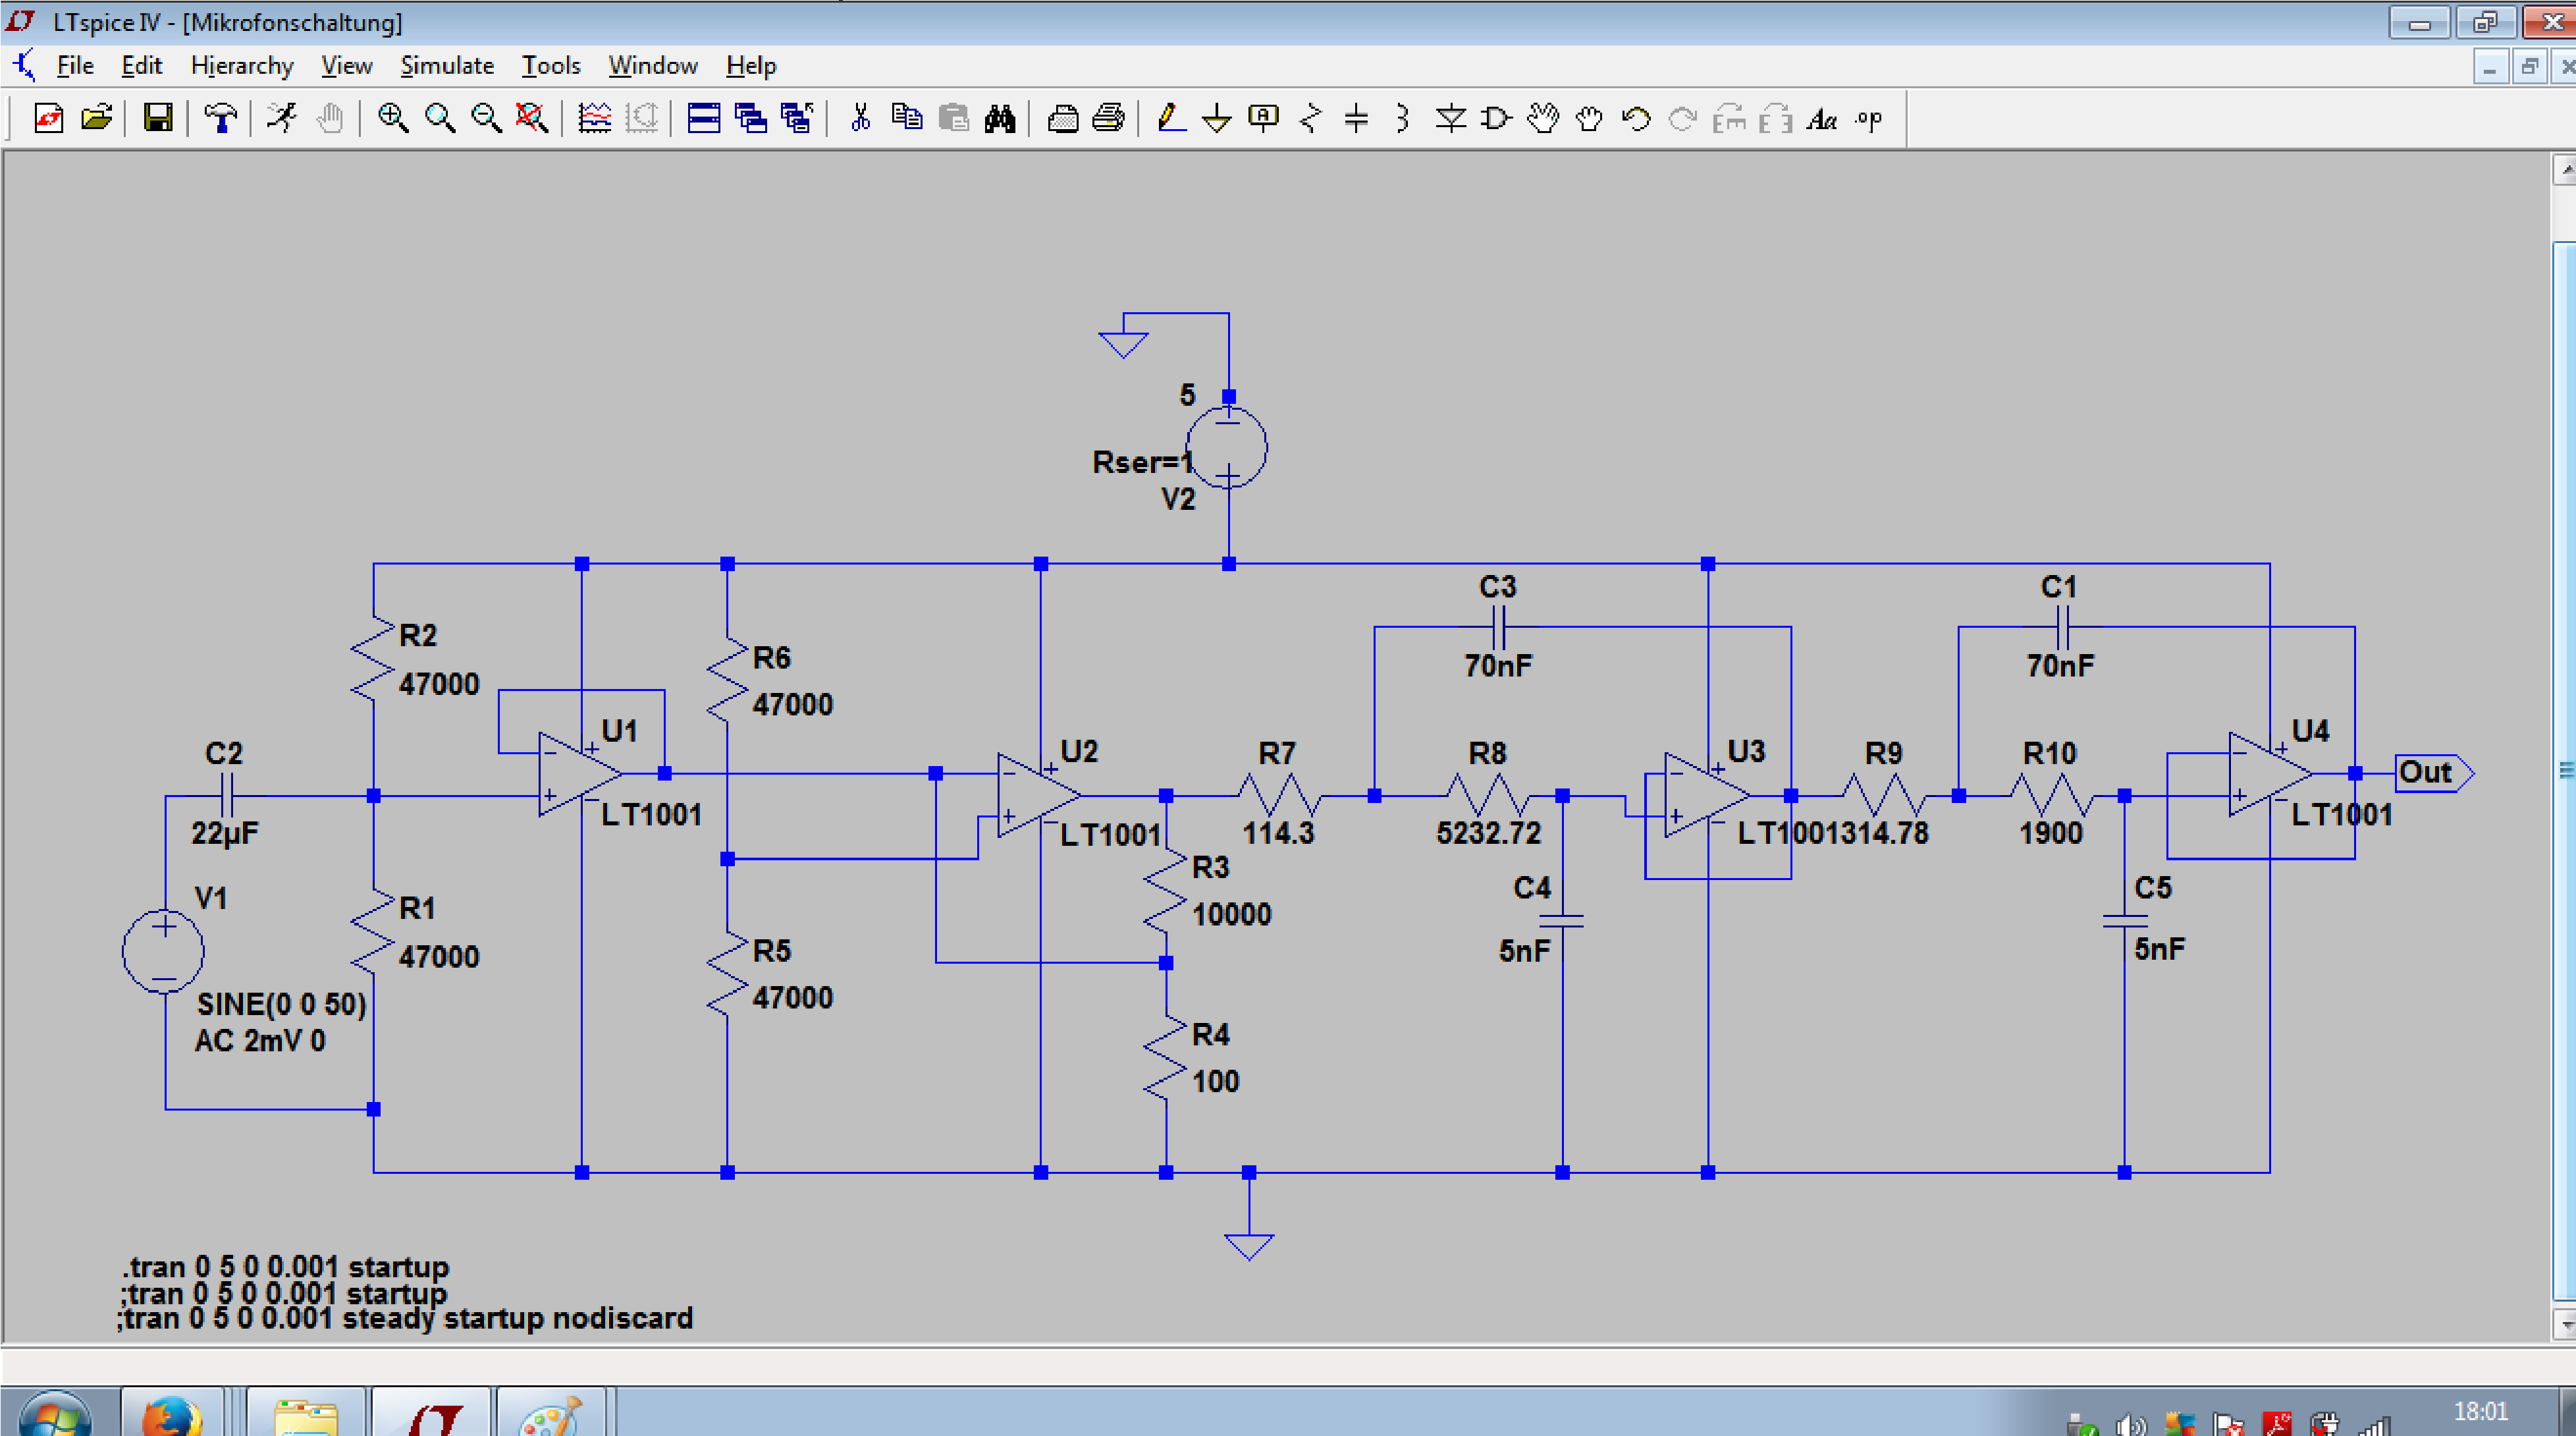Select the SPICE directive .op tool
Image resolution: width=2576 pixels, height=1436 pixels.
pyautogui.click(x=1868, y=118)
